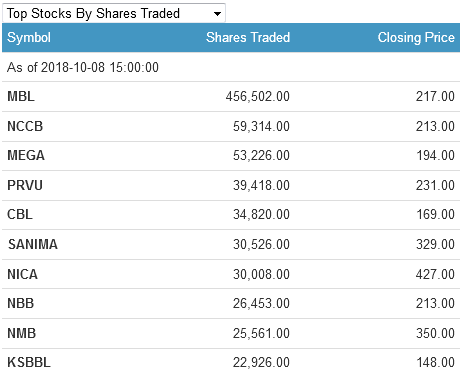Sort by the Shares Traded column header
The height and width of the screenshot is (371, 461).
(248, 37)
